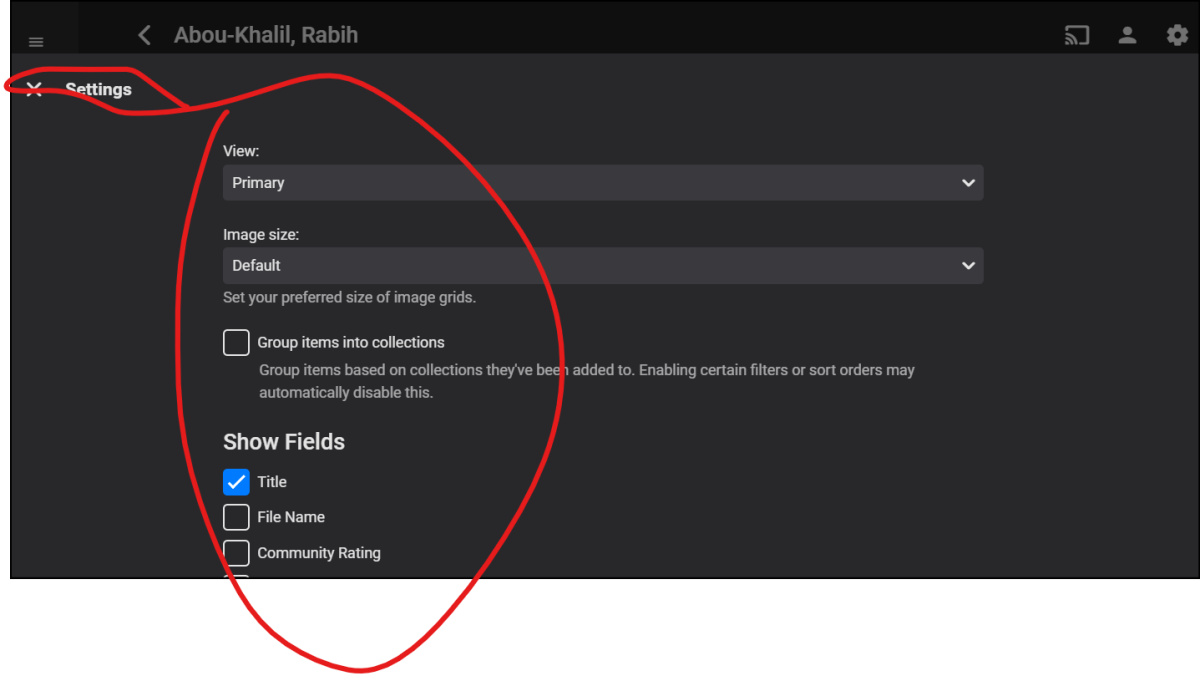Enable the Community Rating checkbox
This screenshot has height=676, width=1200.
236,553
